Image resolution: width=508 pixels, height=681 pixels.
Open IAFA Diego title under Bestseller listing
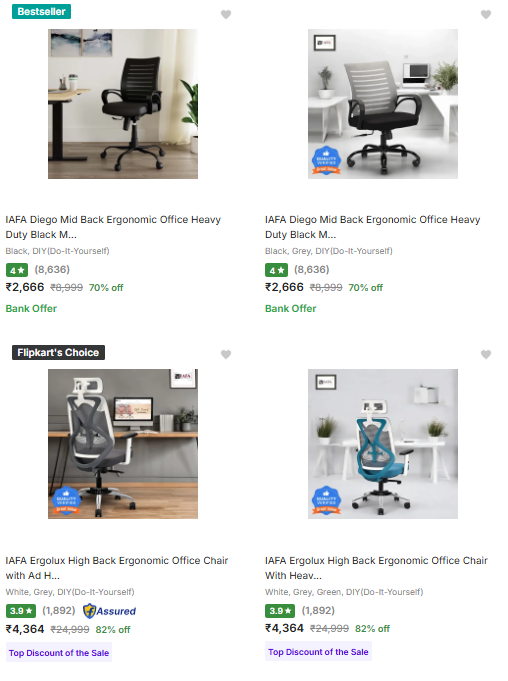pyautogui.click(x=113, y=227)
